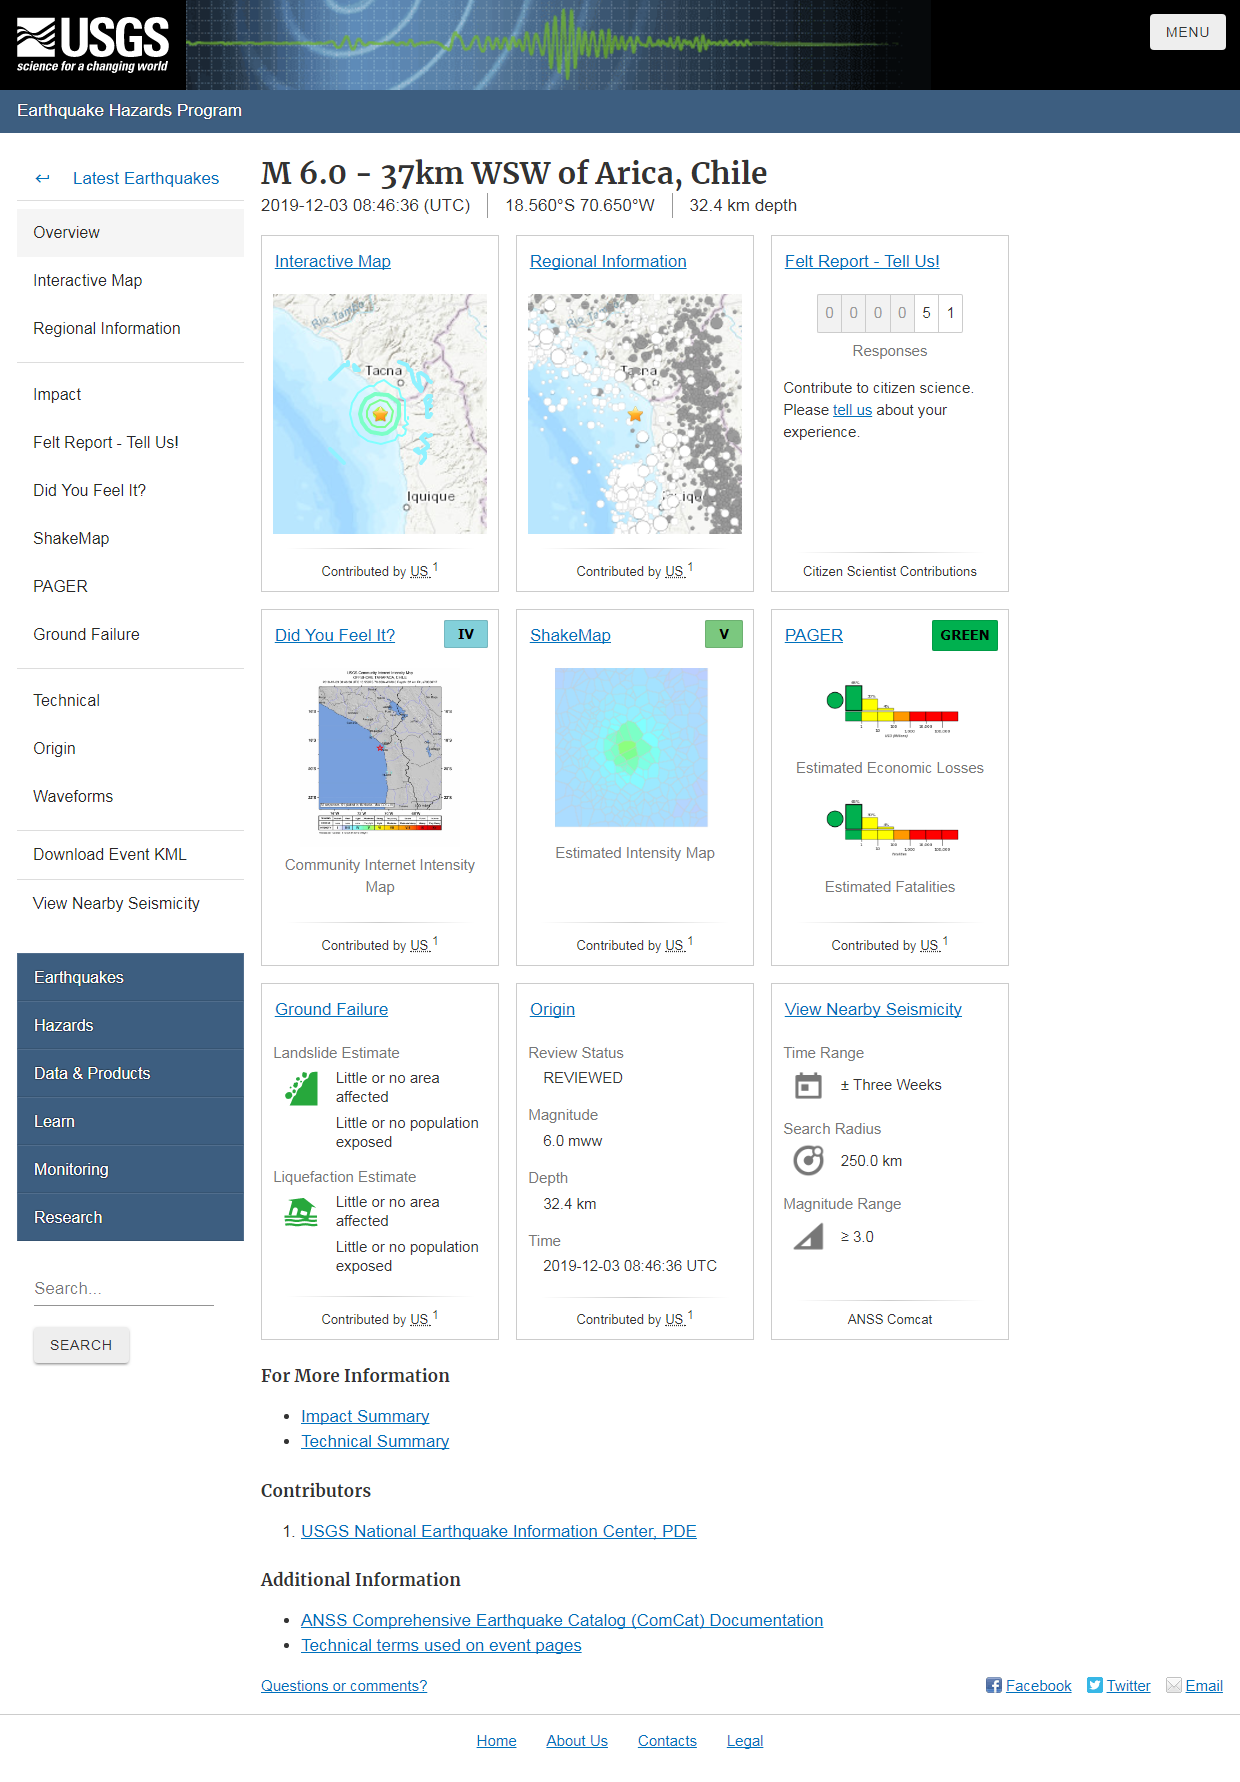Click the GREEN PAGER alert badge
Image resolution: width=1240 pixels, height=1782 pixels.
pos(965,635)
